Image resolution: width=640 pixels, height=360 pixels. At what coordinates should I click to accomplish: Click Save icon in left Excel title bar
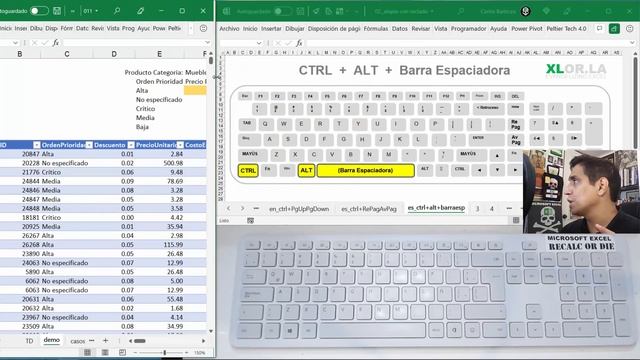point(57,11)
